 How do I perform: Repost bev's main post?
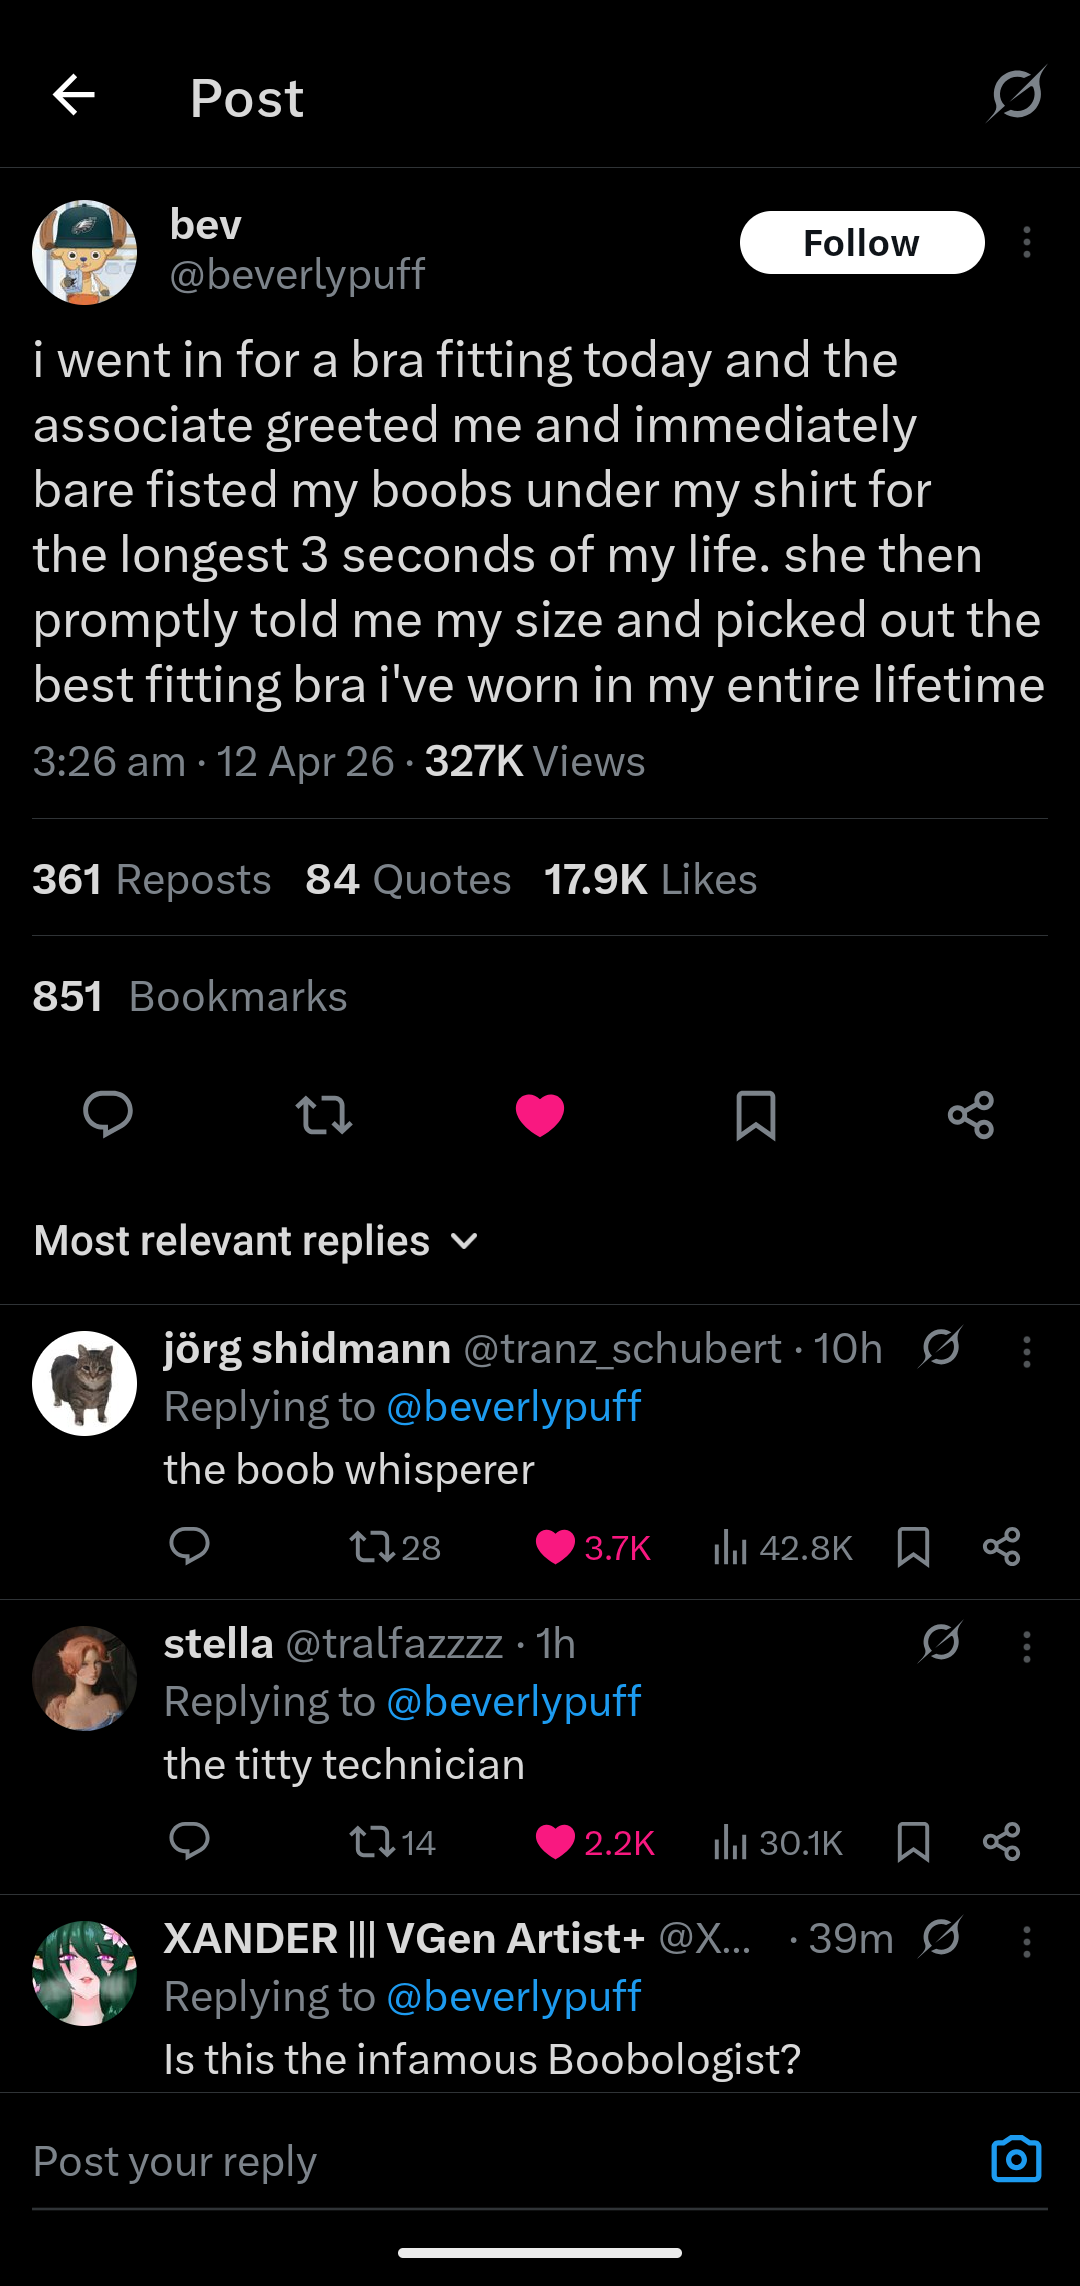click(324, 1114)
